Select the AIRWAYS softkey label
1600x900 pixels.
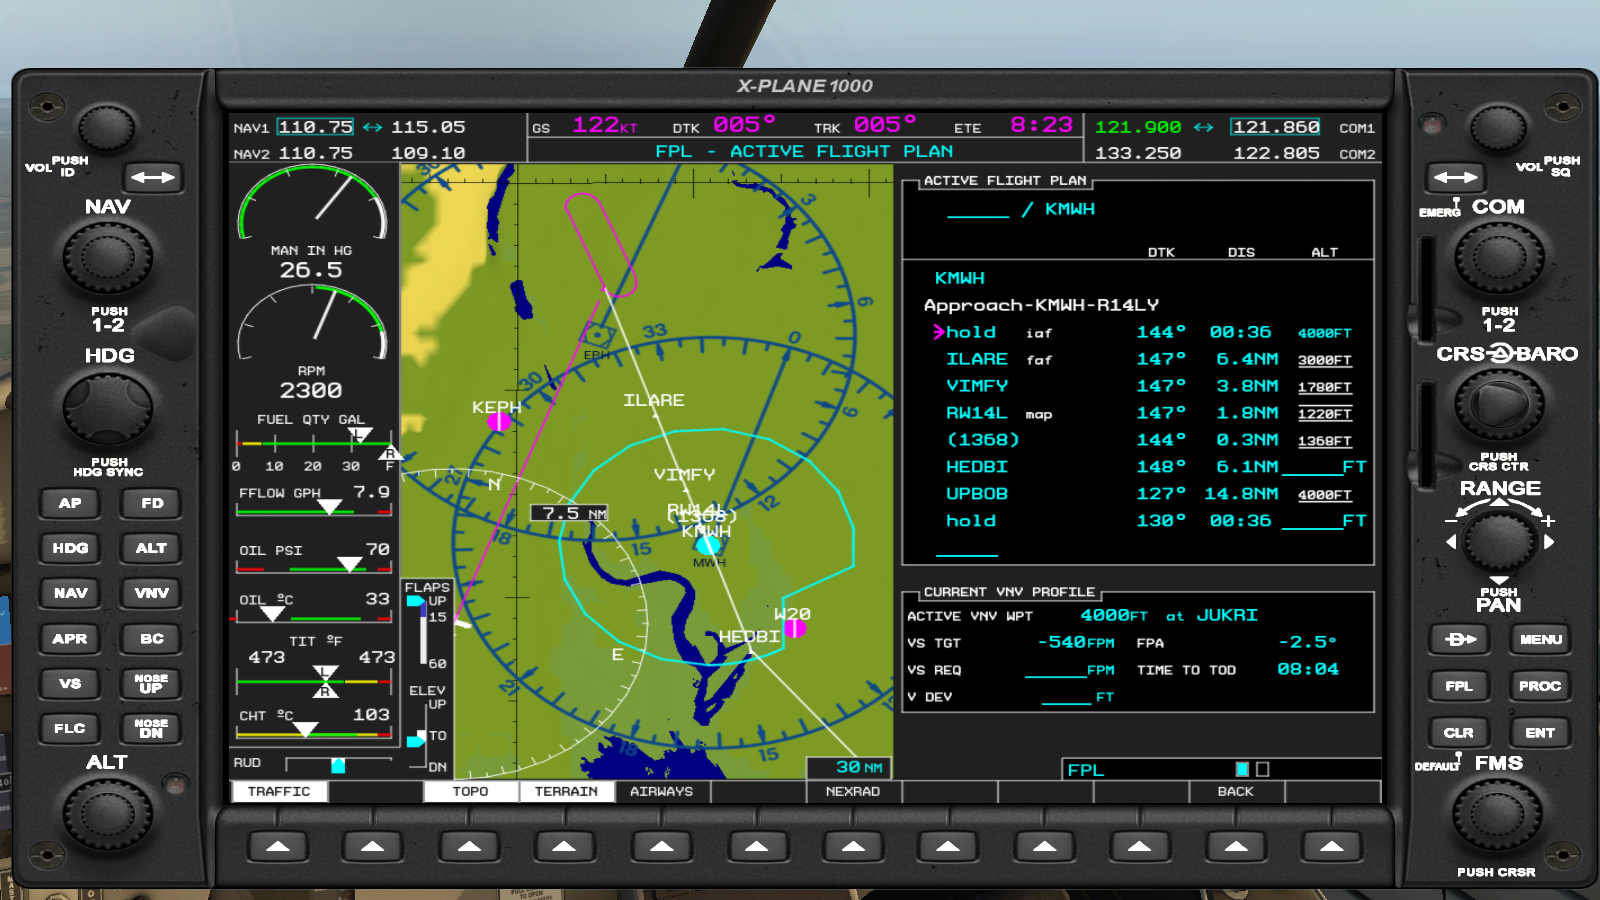(x=662, y=791)
